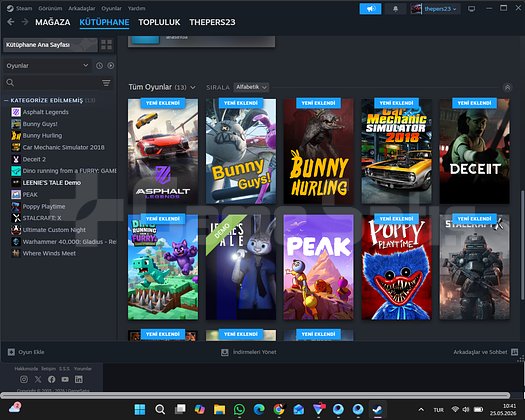Open Arkadaşlar ve Sohbet chat icon

click(x=515, y=352)
